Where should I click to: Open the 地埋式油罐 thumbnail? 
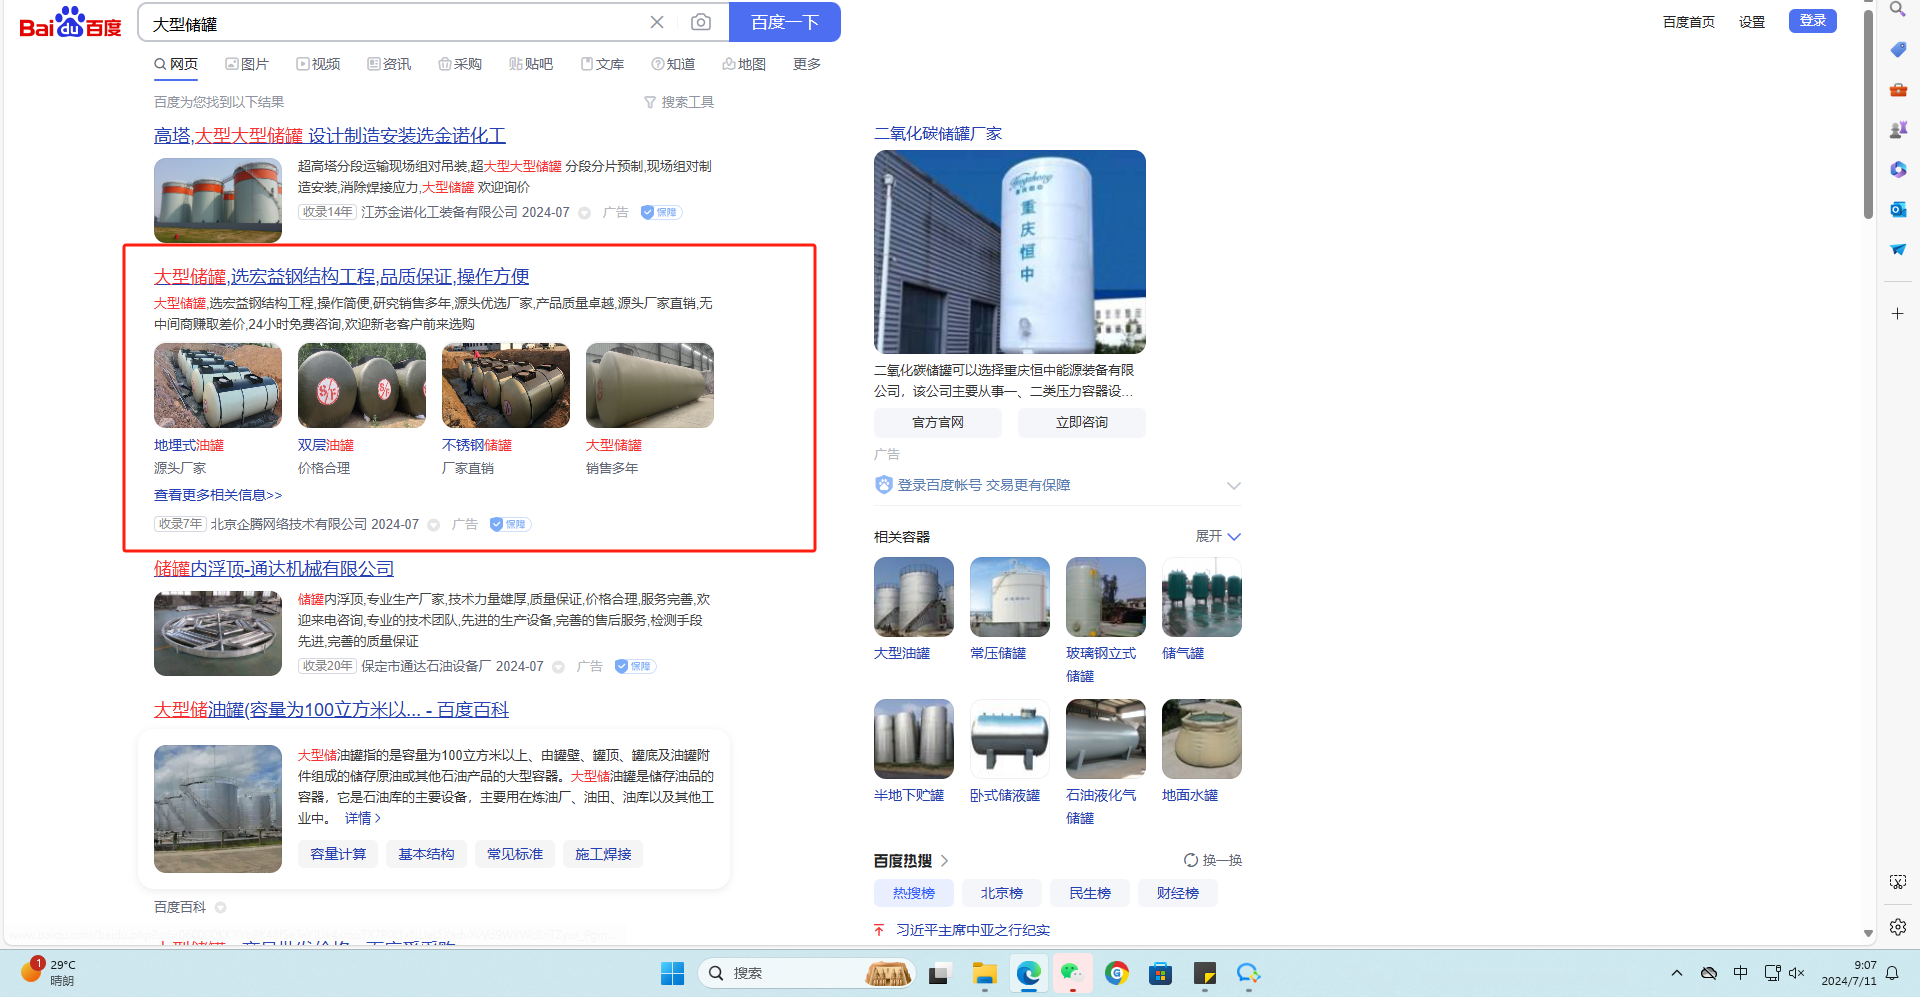click(x=218, y=386)
